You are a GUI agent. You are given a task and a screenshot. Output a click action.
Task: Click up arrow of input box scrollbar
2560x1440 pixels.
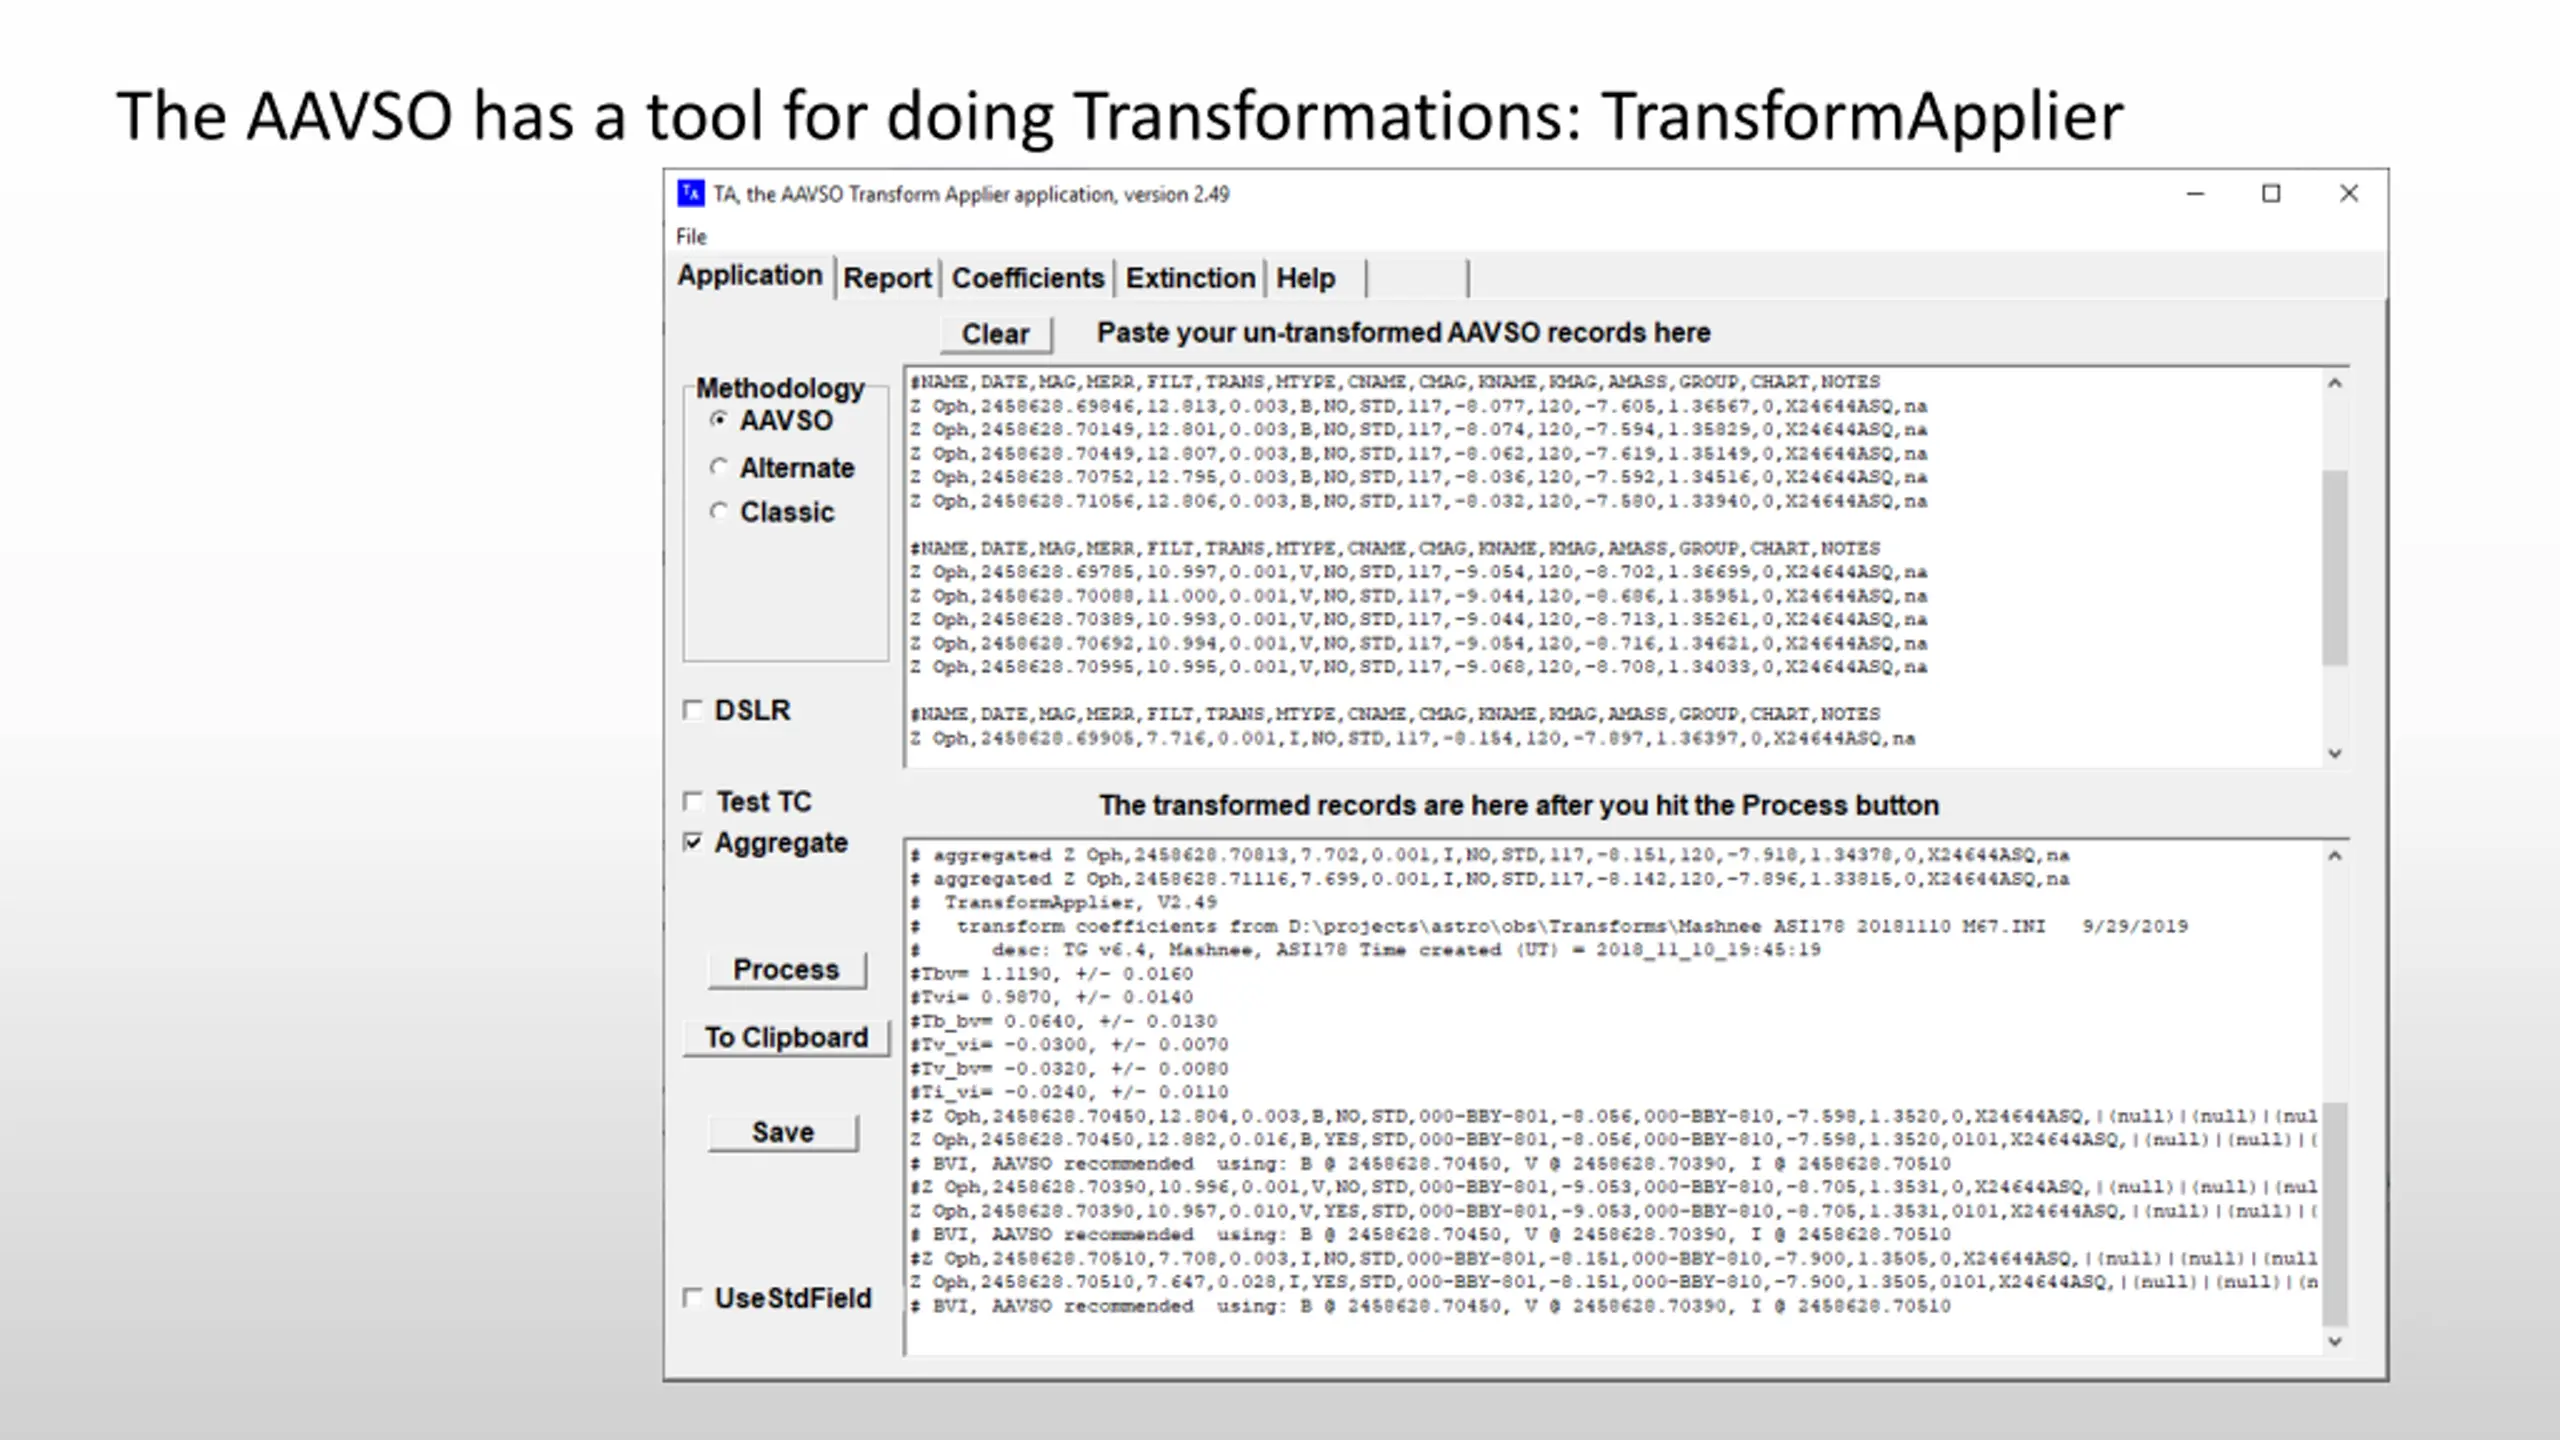(x=2335, y=383)
